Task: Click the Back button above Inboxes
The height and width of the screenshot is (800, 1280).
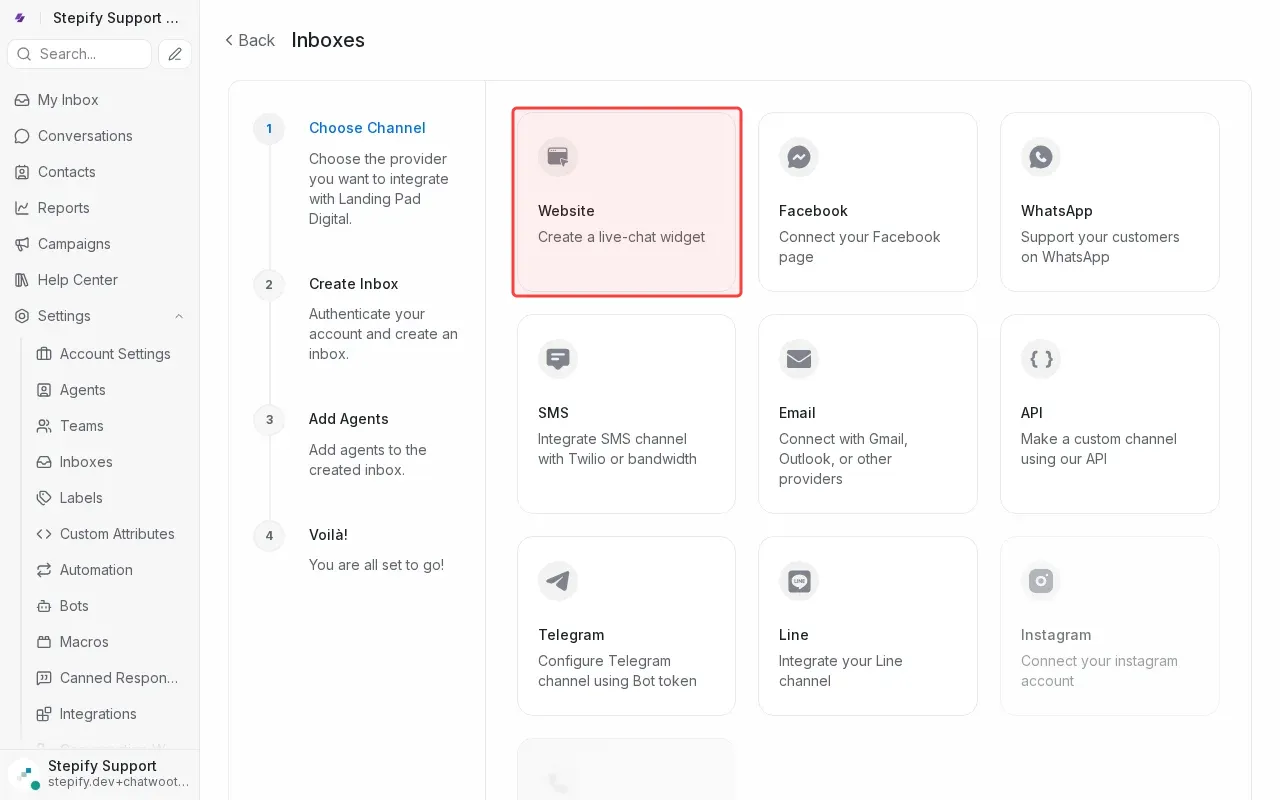Action: [249, 40]
